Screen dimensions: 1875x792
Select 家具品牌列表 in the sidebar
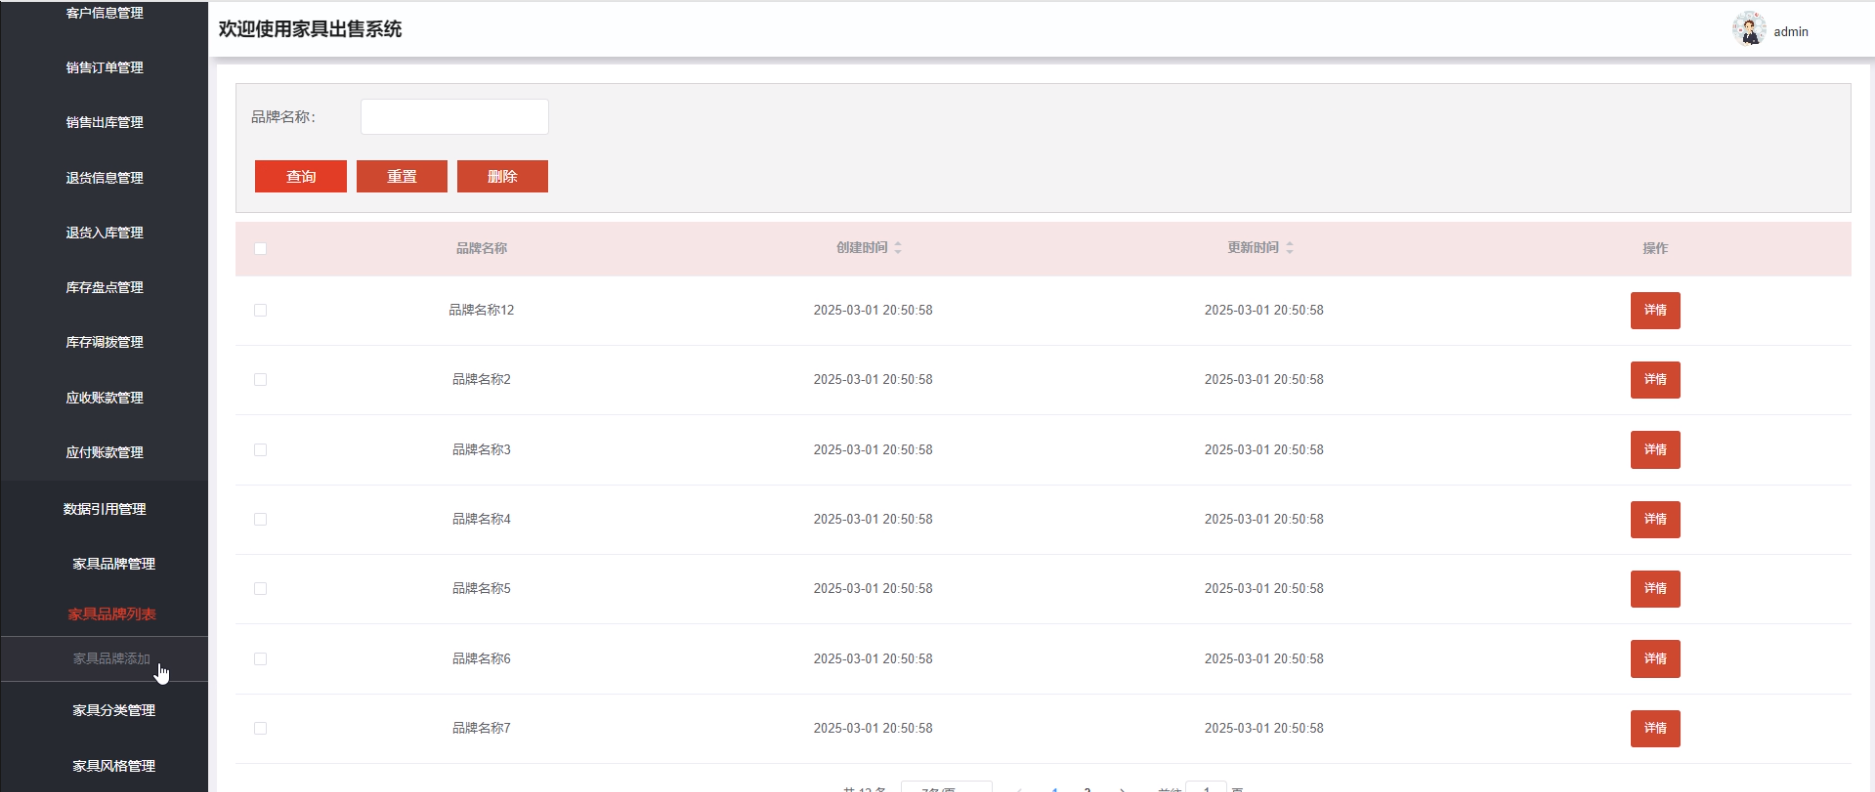pyautogui.click(x=111, y=614)
